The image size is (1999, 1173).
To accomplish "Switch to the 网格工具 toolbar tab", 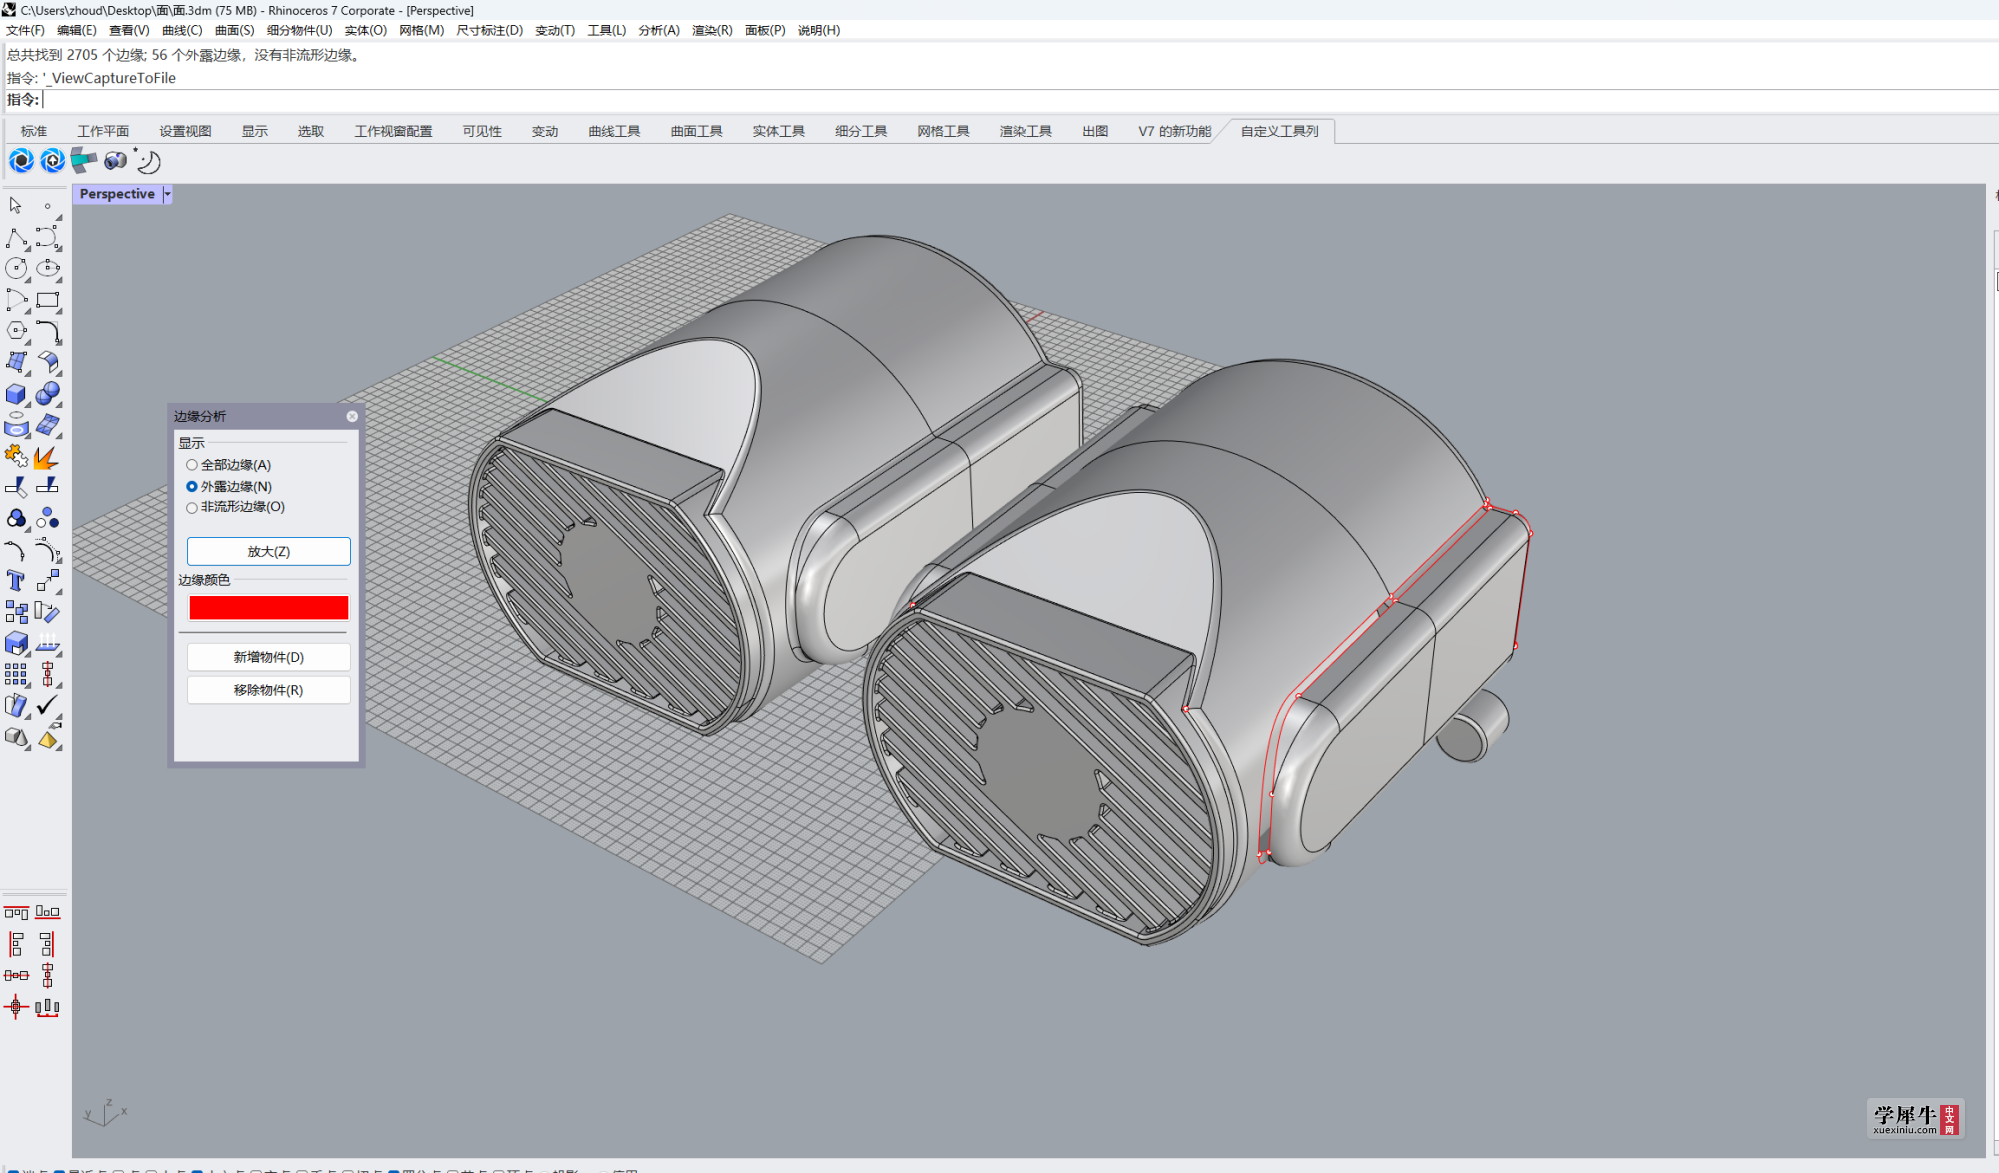I will (x=943, y=131).
